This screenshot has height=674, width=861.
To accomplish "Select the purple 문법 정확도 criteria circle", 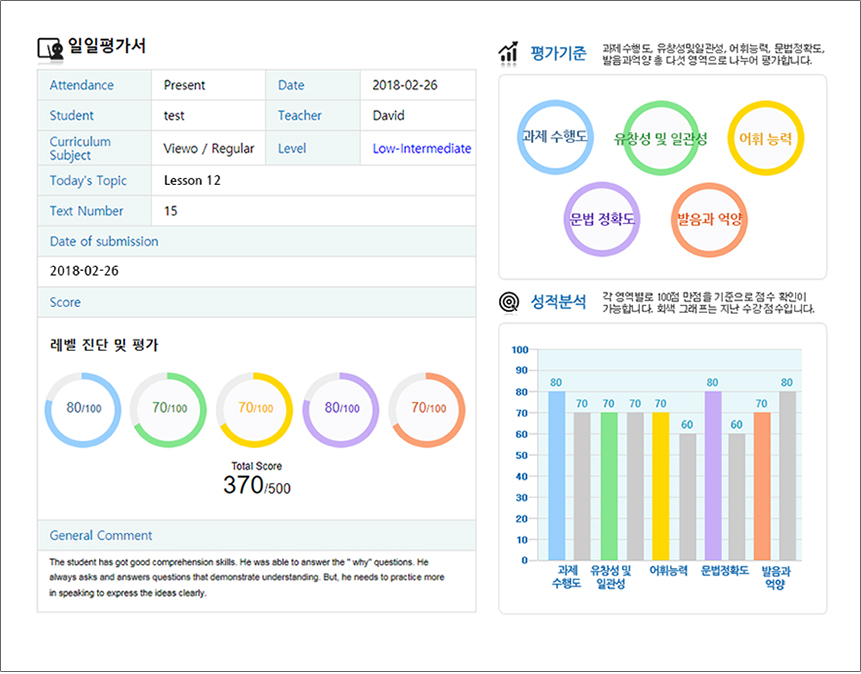I will click(602, 219).
